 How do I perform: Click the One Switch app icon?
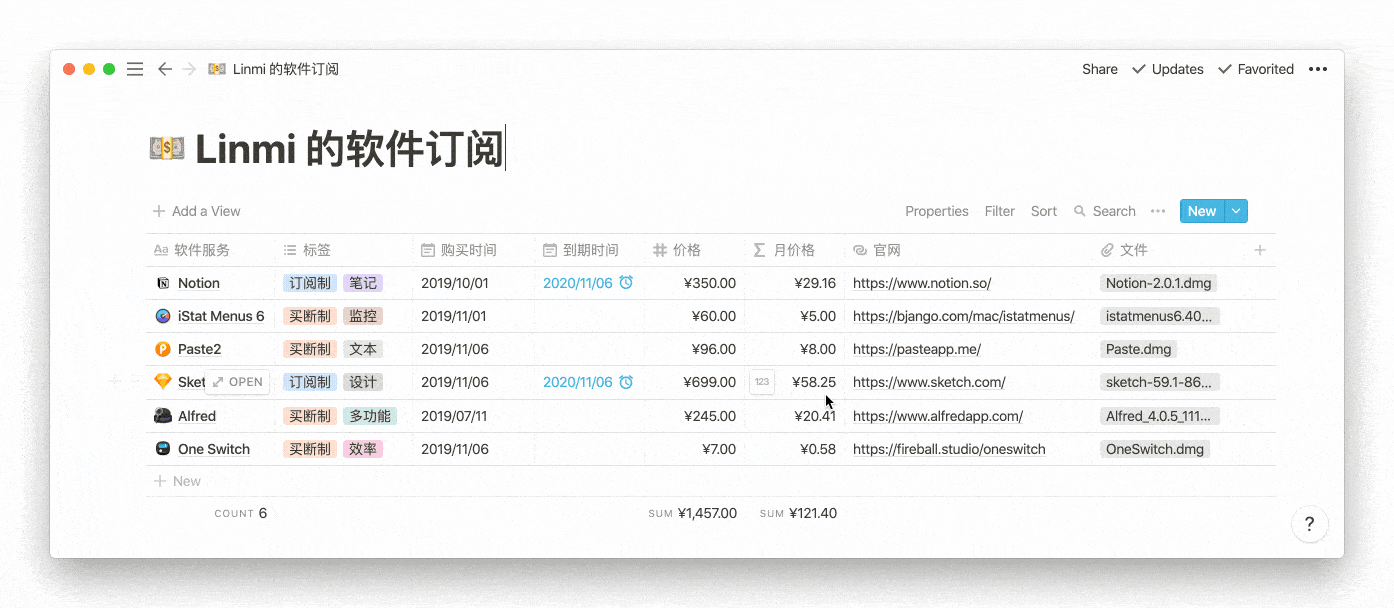(x=163, y=449)
